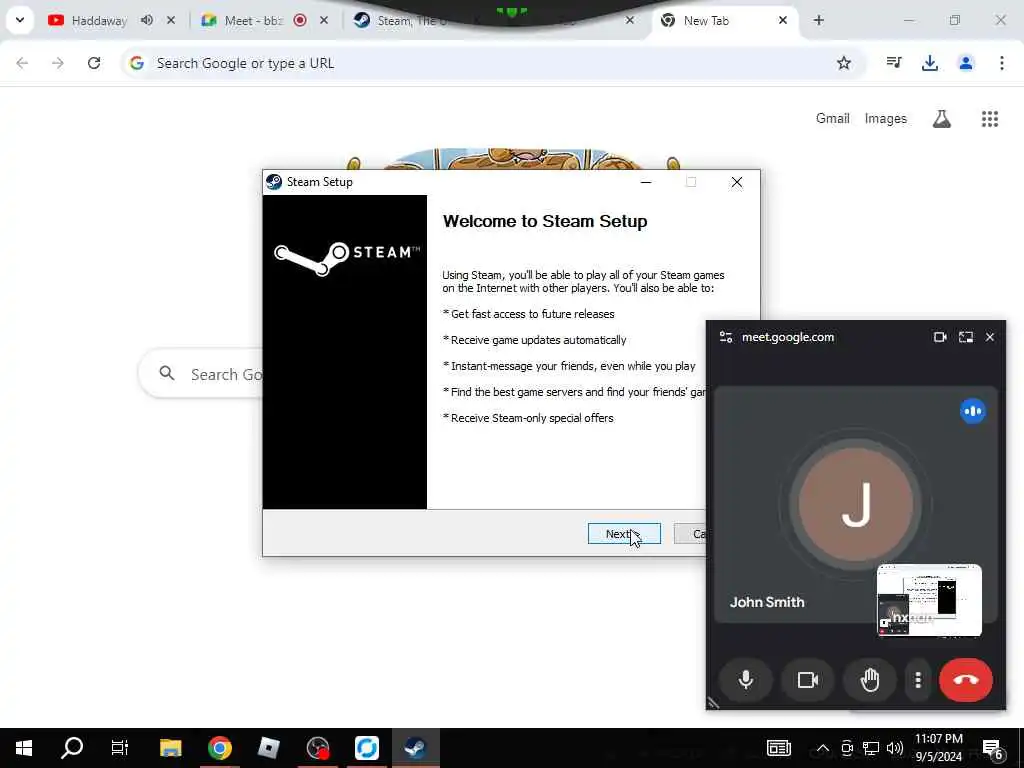Reload the current page

[94, 63]
